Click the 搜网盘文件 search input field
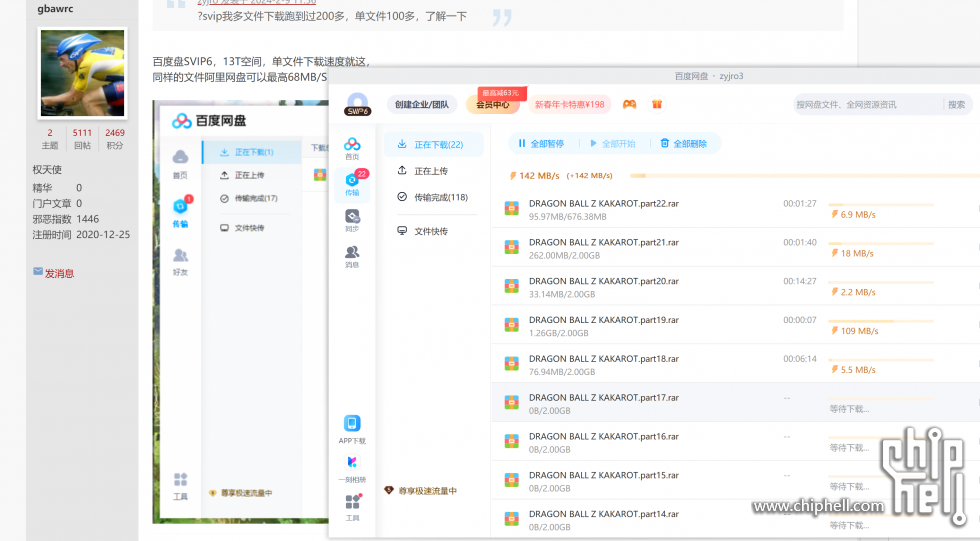Viewport: 980px width, 541px height. pyautogui.click(x=867, y=104)
